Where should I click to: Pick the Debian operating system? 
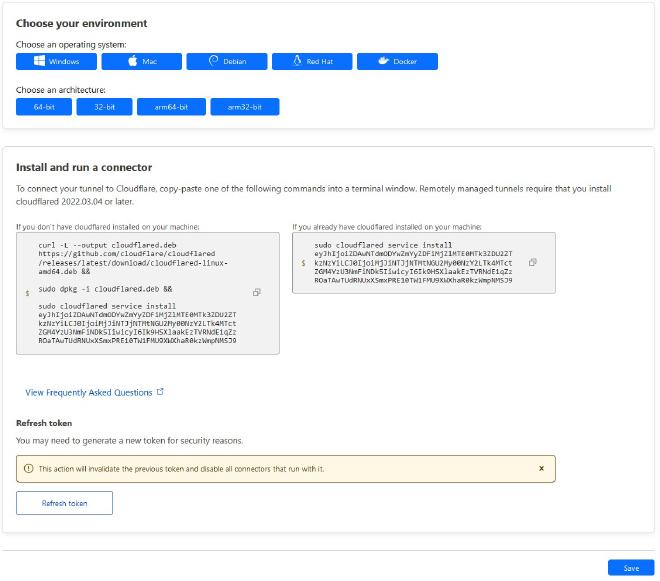click(x=227, y=61)
